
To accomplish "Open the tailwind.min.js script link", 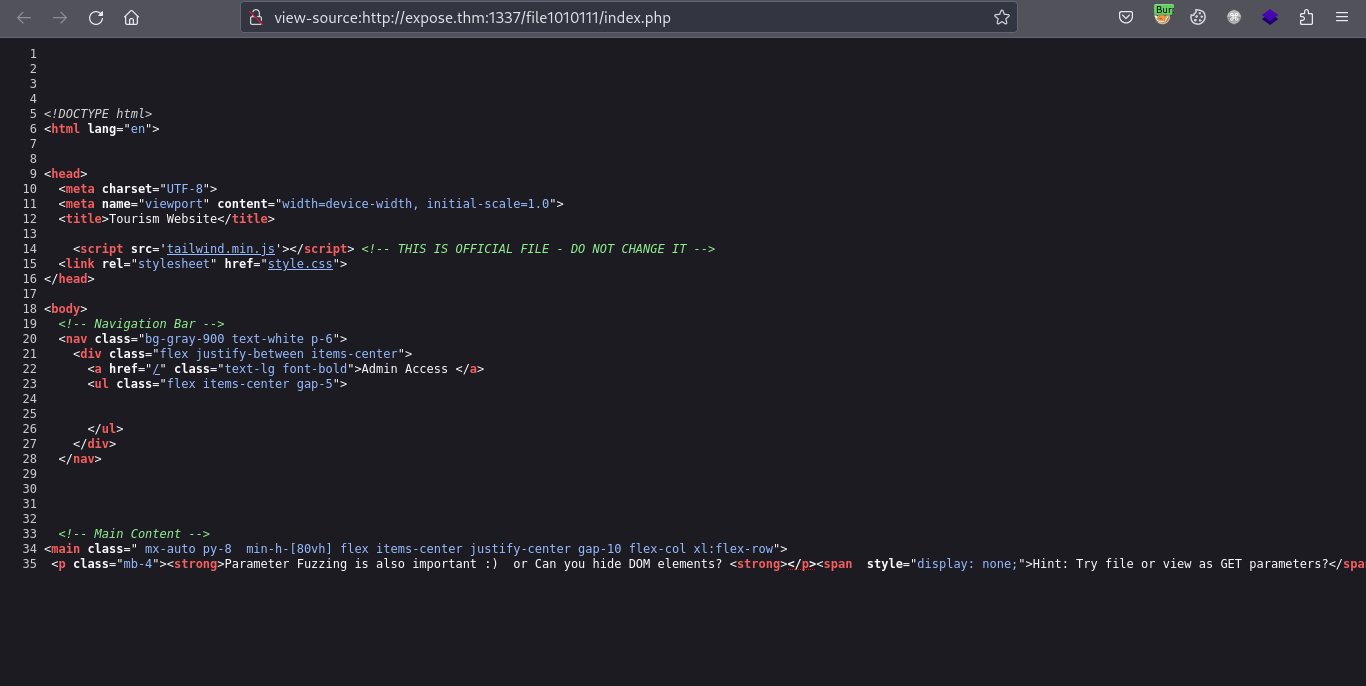I will click(x=220, y=249).
